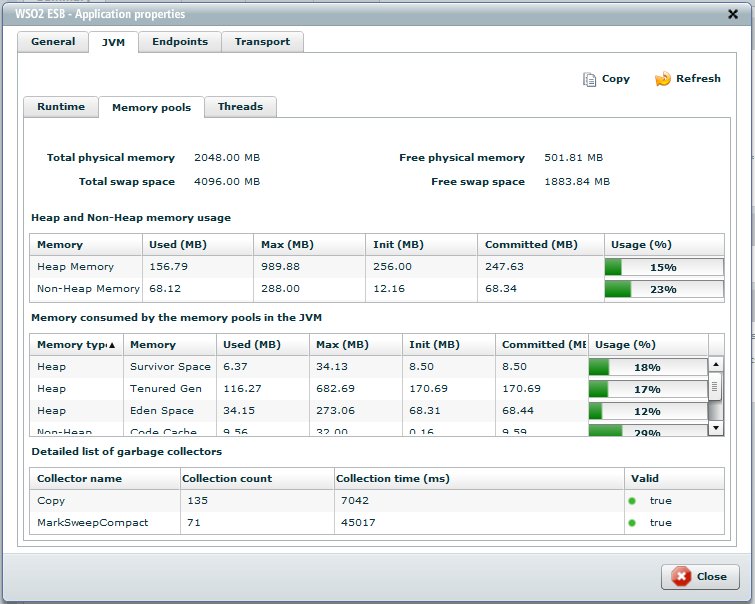Screen dimensions: 755x604
Task: Click the 4096.00 MB swap space value
Action: [x=227, y=182]
